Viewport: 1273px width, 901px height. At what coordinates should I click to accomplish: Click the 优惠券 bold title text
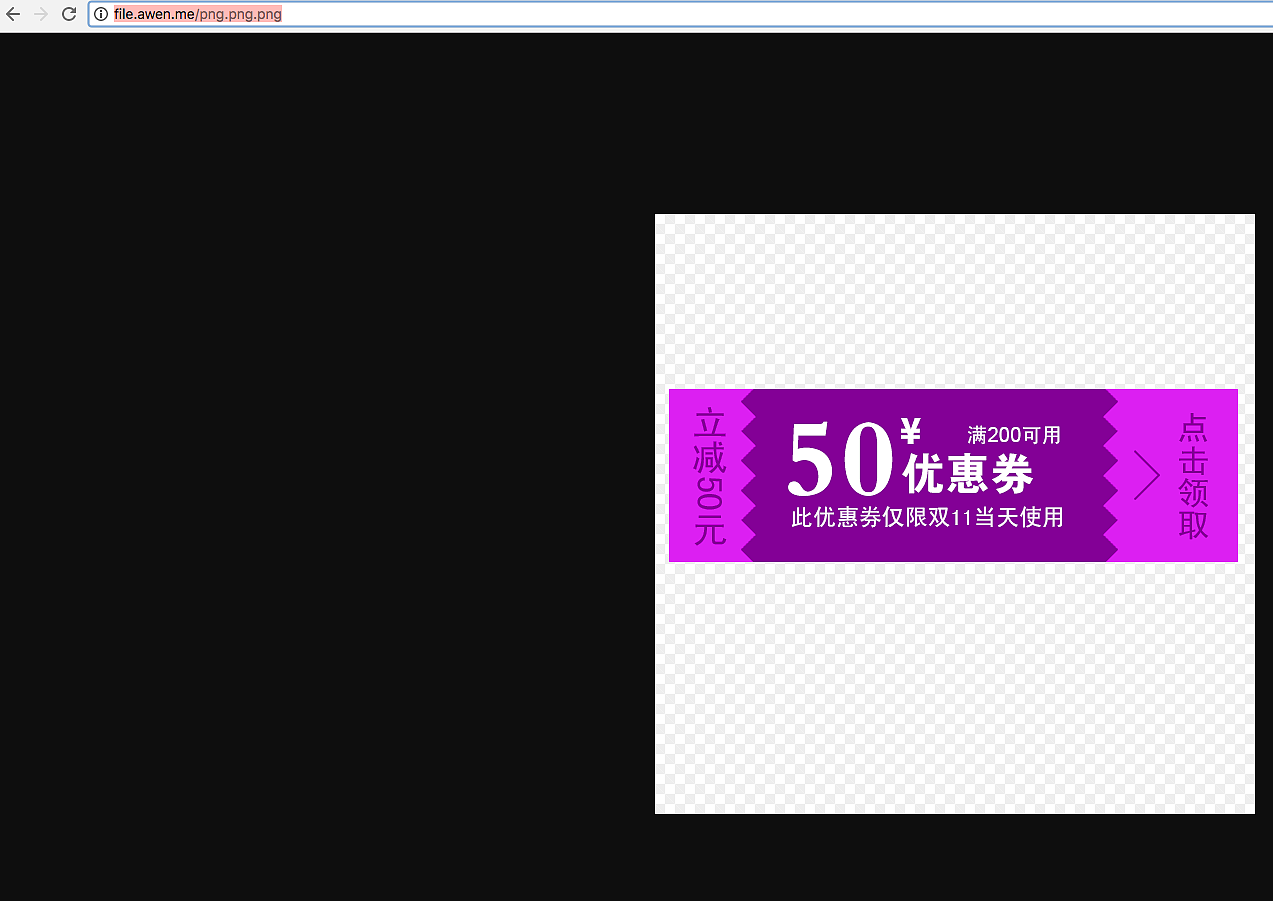(x=968, y=474)
